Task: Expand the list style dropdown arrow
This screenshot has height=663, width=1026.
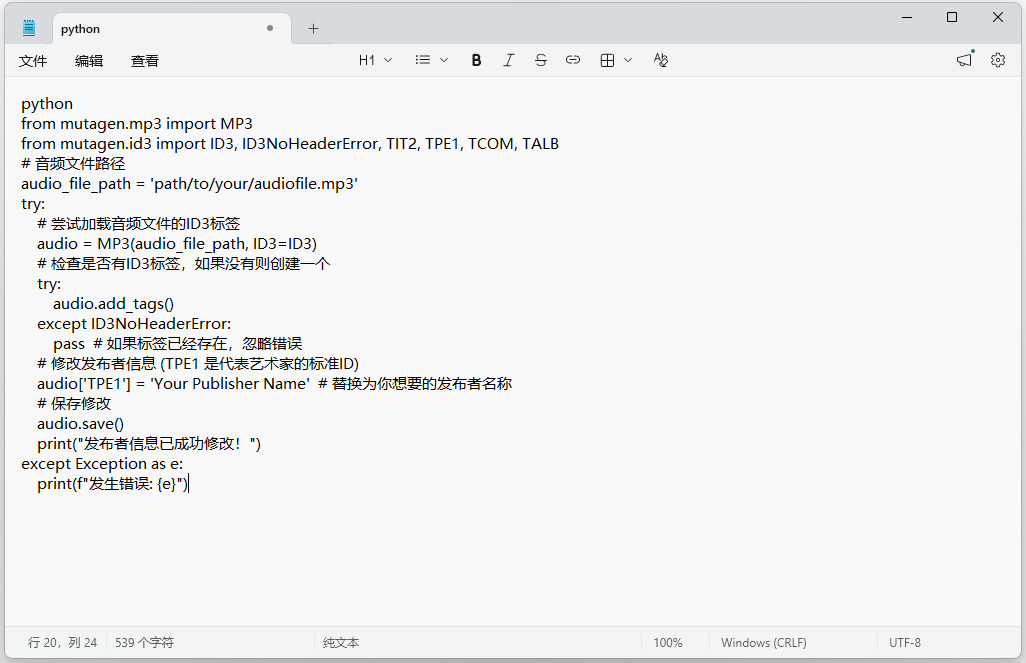Action: coord(444,60)
